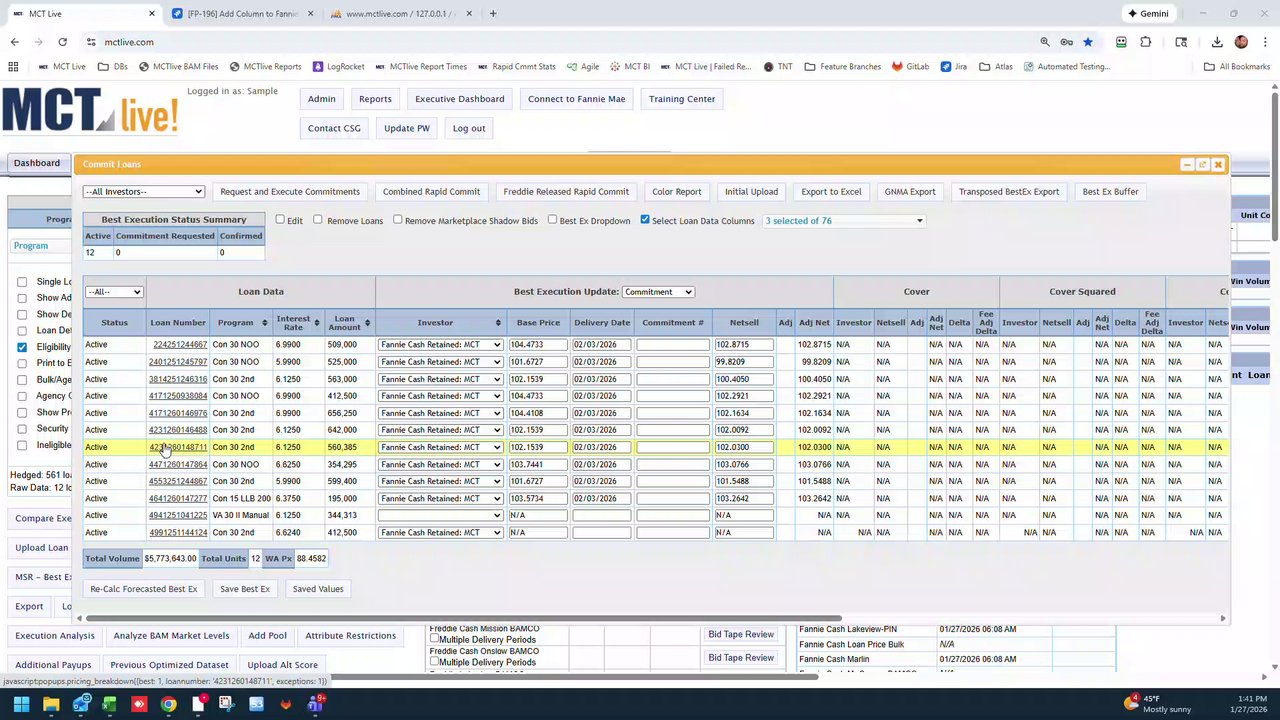
Task: Check the Single Lo... sidebar checkbox
Action: (x=22, y=282)
